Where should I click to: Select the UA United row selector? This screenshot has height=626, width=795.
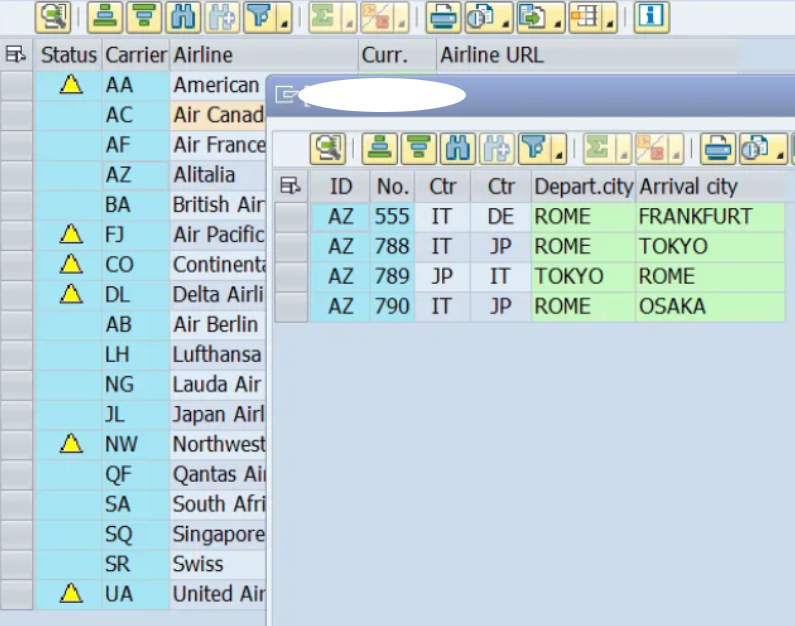click(17, 594)
